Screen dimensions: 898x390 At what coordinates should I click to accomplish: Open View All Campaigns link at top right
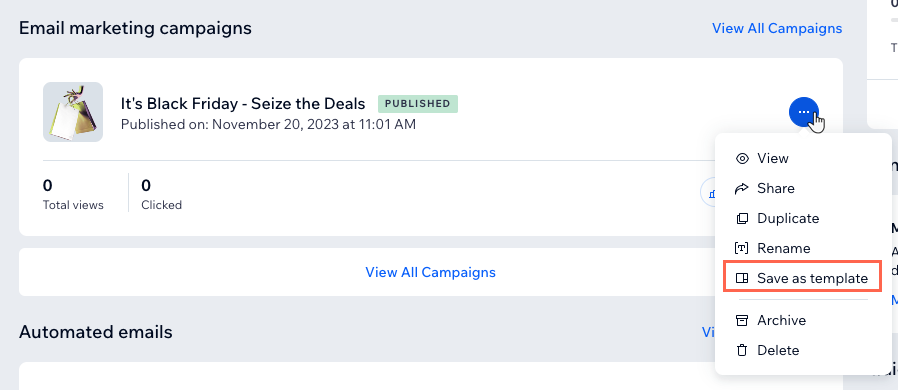[x=777, y=28]
